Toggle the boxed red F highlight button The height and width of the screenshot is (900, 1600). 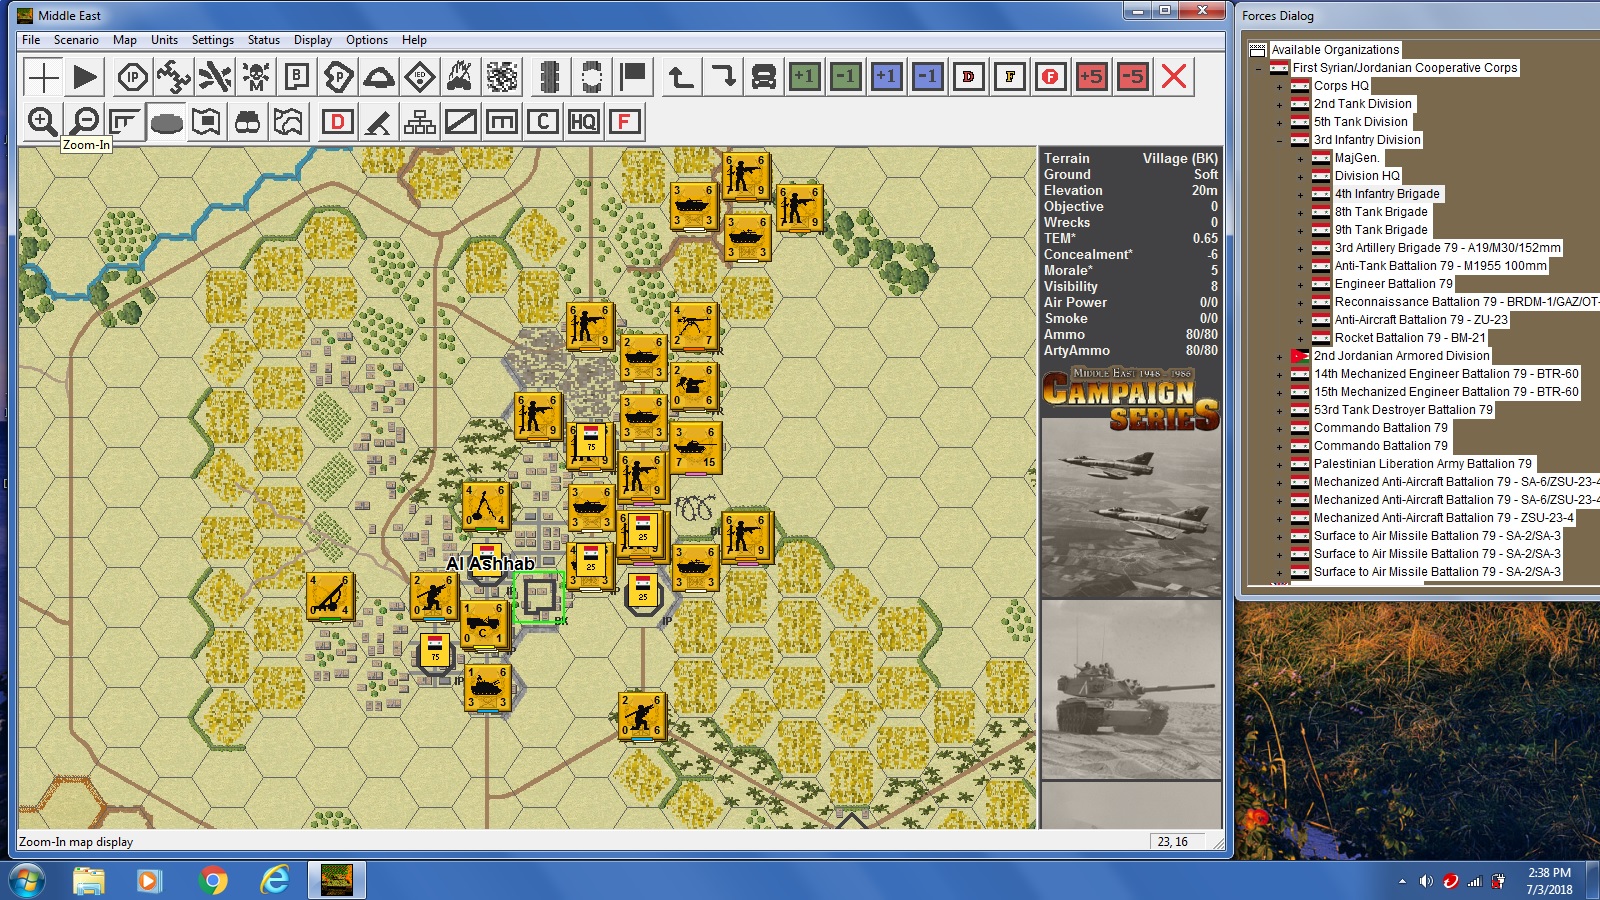[624, 122]
